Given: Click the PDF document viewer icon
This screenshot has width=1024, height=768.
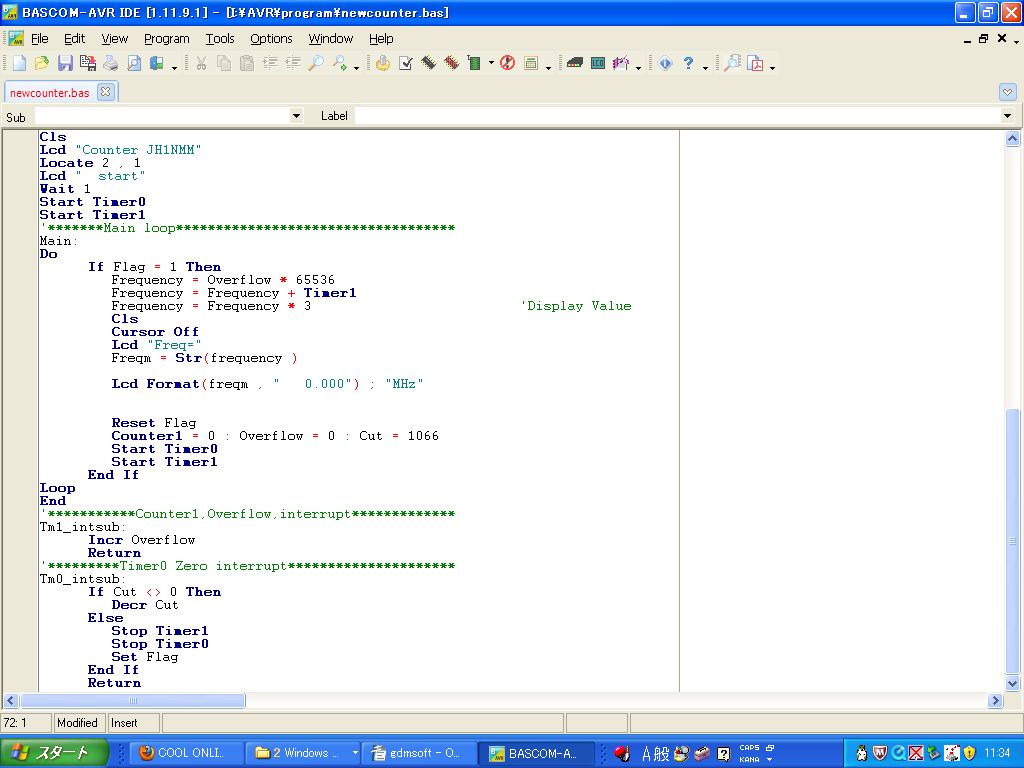Looking at the screenshot, I should [756, 63].
